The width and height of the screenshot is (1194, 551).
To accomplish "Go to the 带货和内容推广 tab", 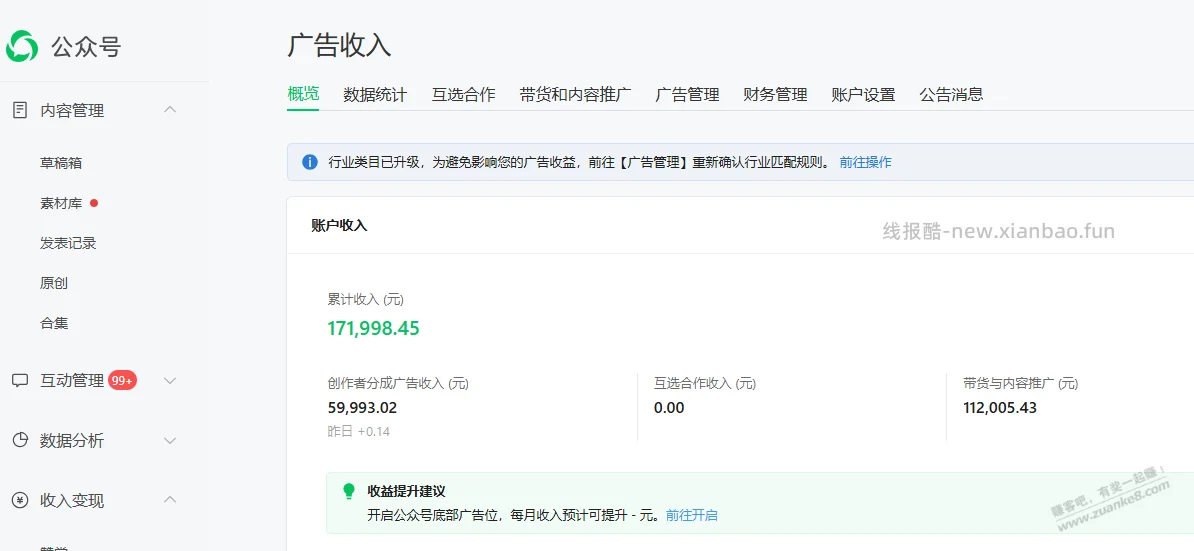I will [575, 94].
